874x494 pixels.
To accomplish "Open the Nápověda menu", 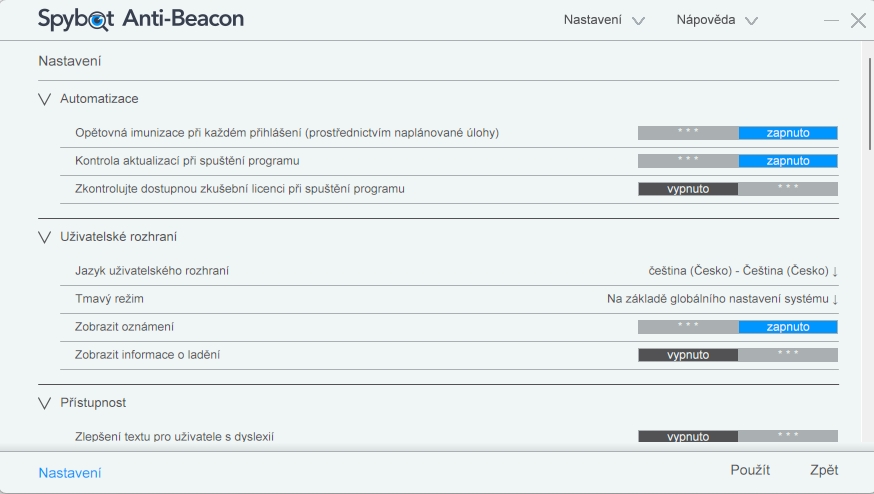I will [x=717, y=20].
